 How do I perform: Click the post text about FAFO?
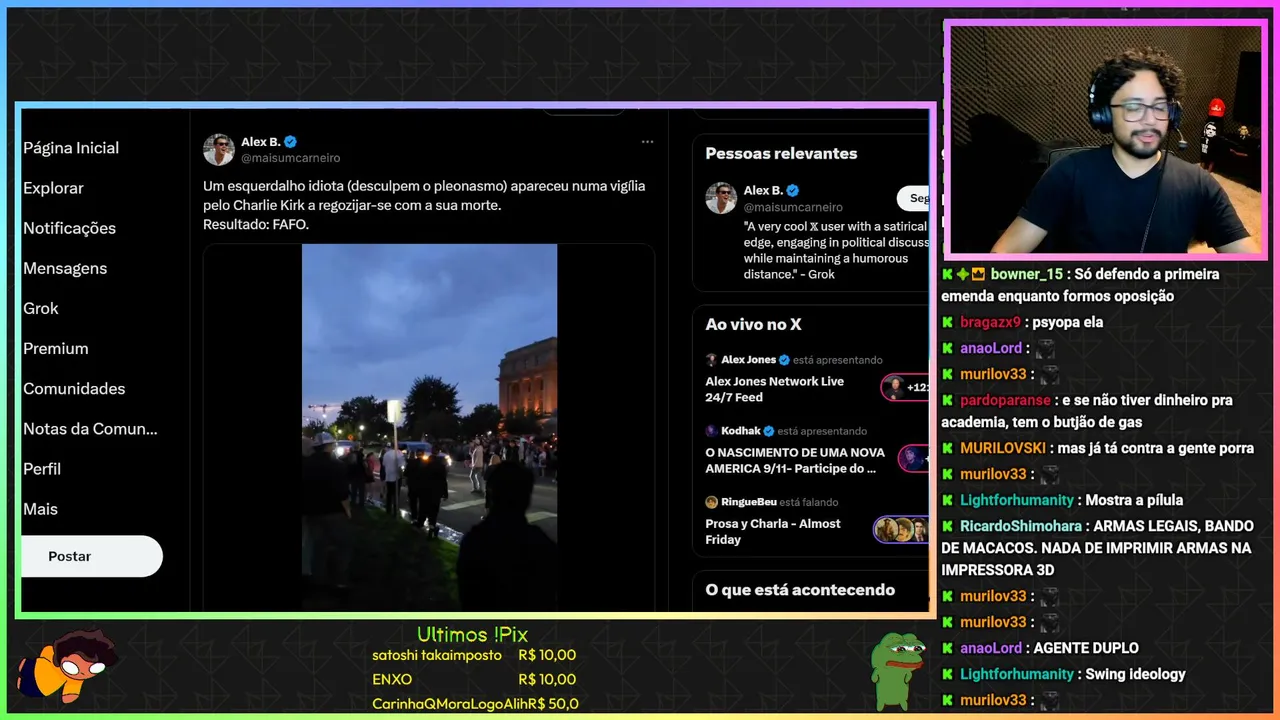[424, 205]
